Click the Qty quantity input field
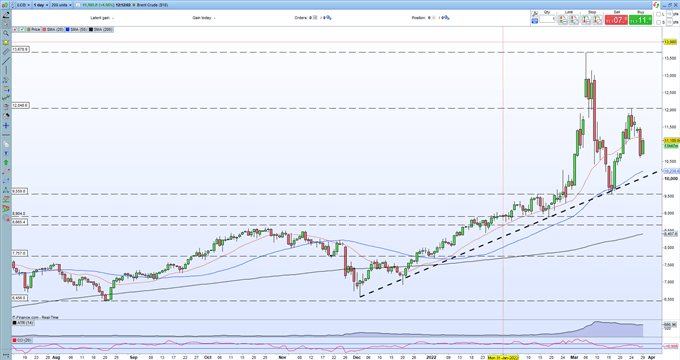The height and width of the screenshot is (360, 680). [x=547, y=20]
